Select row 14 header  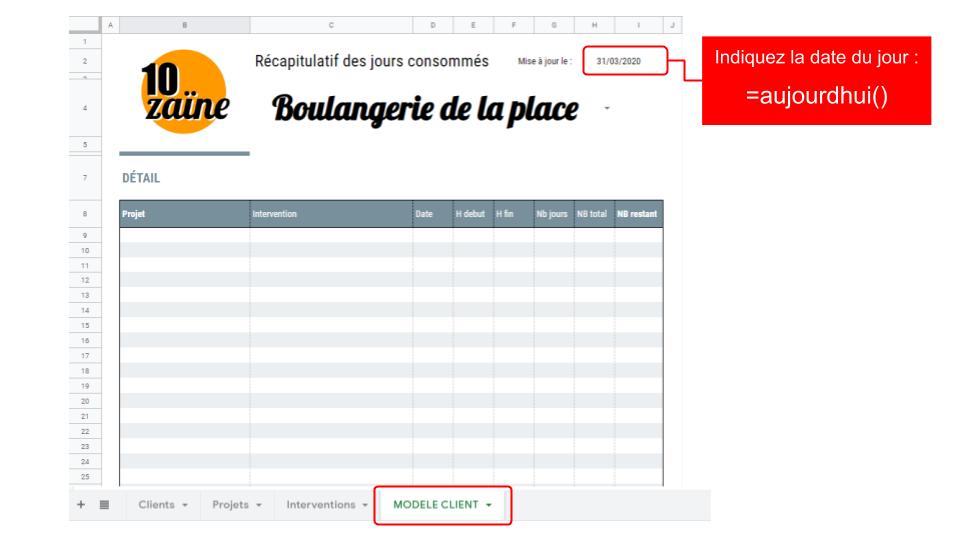point(85,310)
